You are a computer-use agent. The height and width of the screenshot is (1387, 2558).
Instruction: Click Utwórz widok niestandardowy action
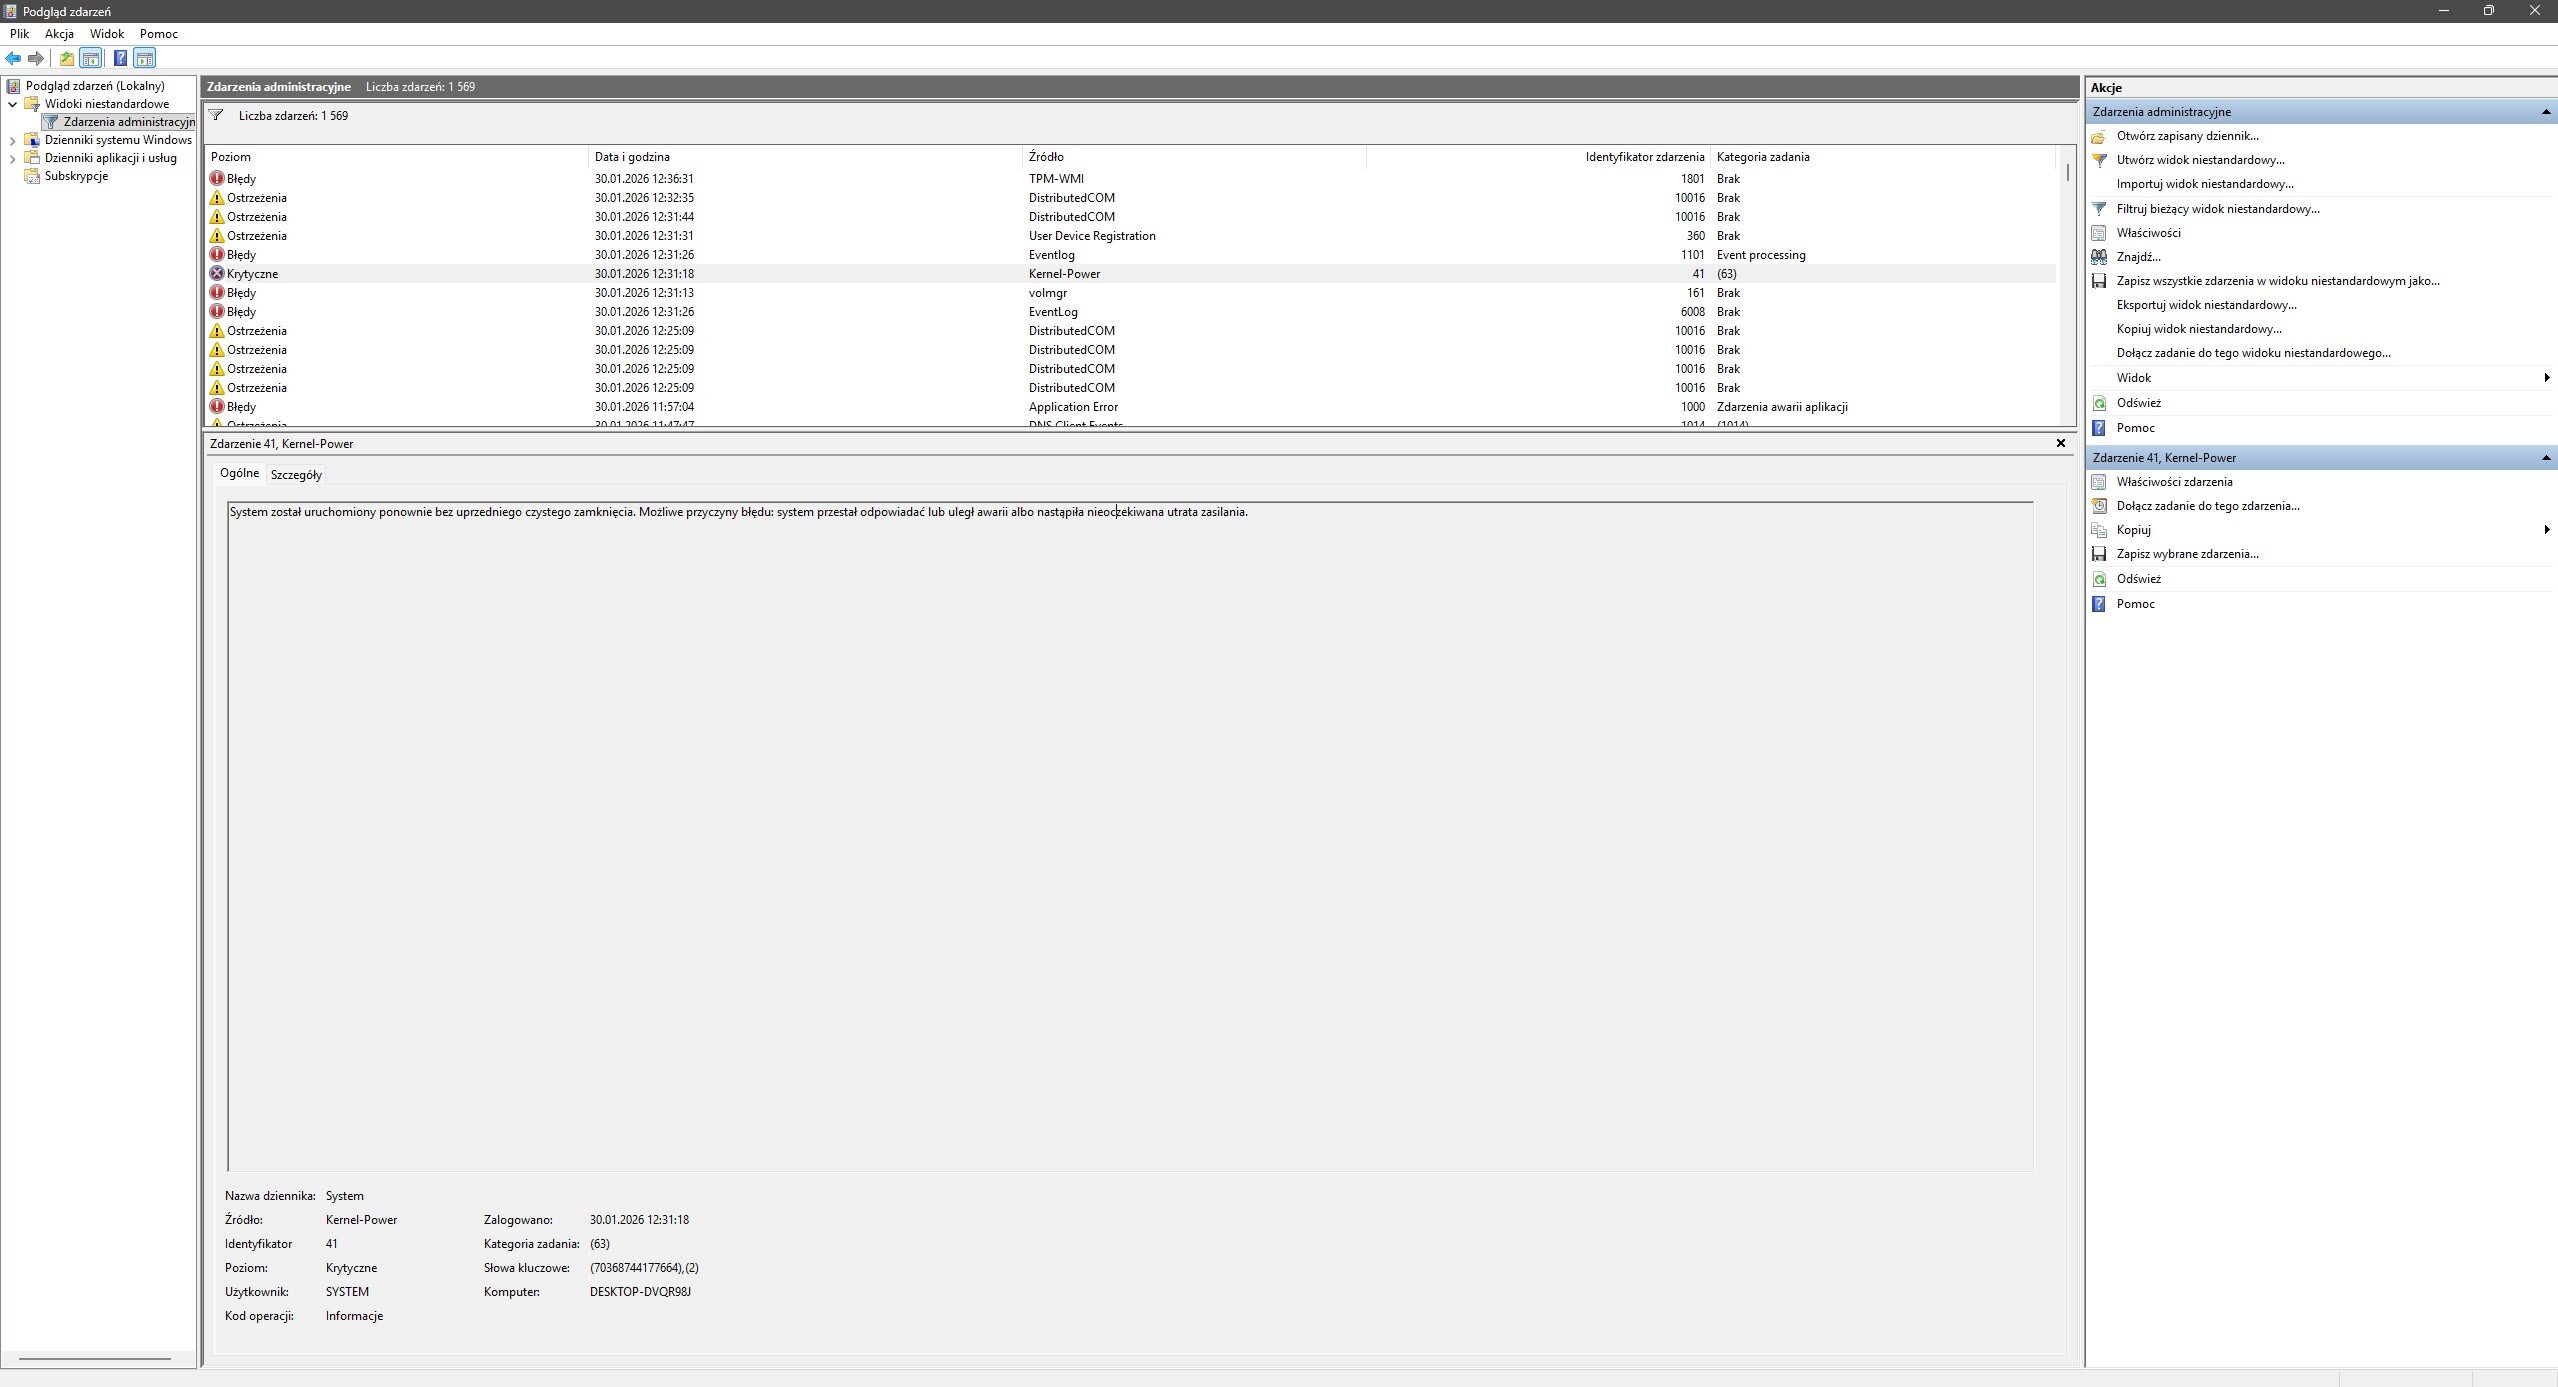pos(2200,160)
